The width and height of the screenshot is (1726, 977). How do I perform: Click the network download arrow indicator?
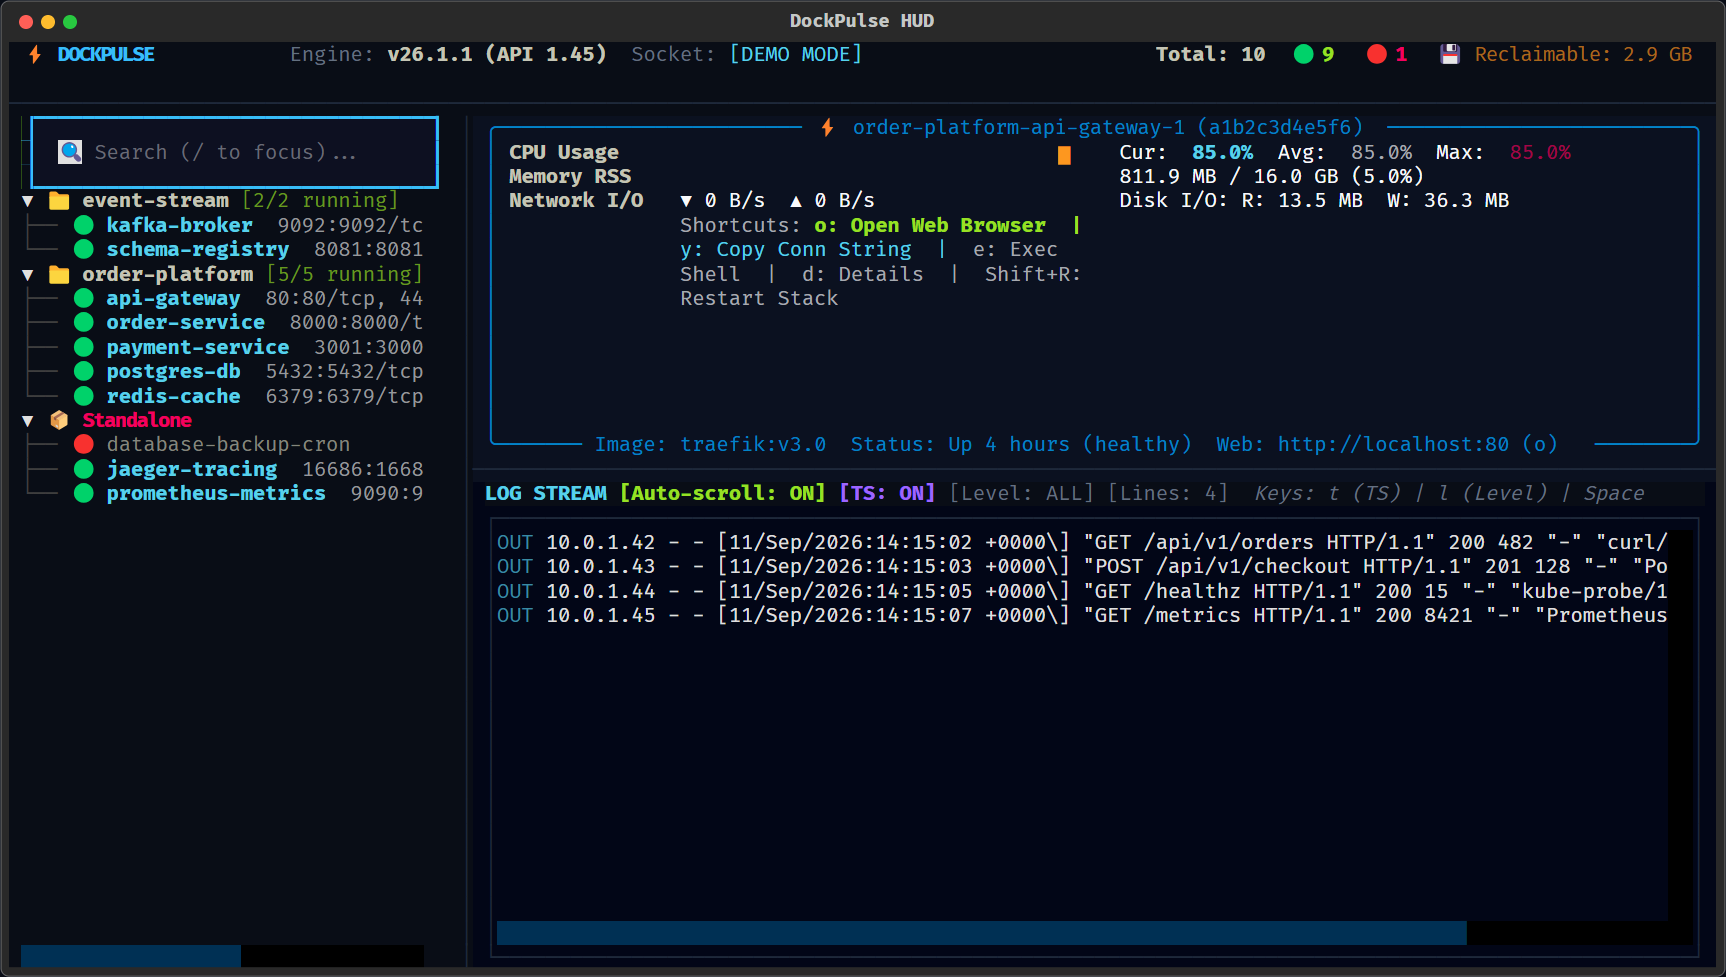(x=686, y=201)
